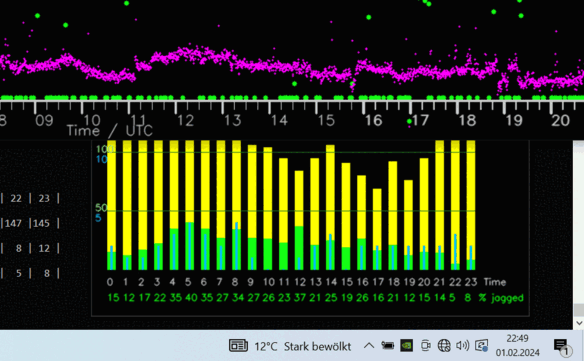The height and width of the screenshot is (361, 584).
Task: Click the 12 mark on the UTC time axis
Action: click(x=185, y=120)
